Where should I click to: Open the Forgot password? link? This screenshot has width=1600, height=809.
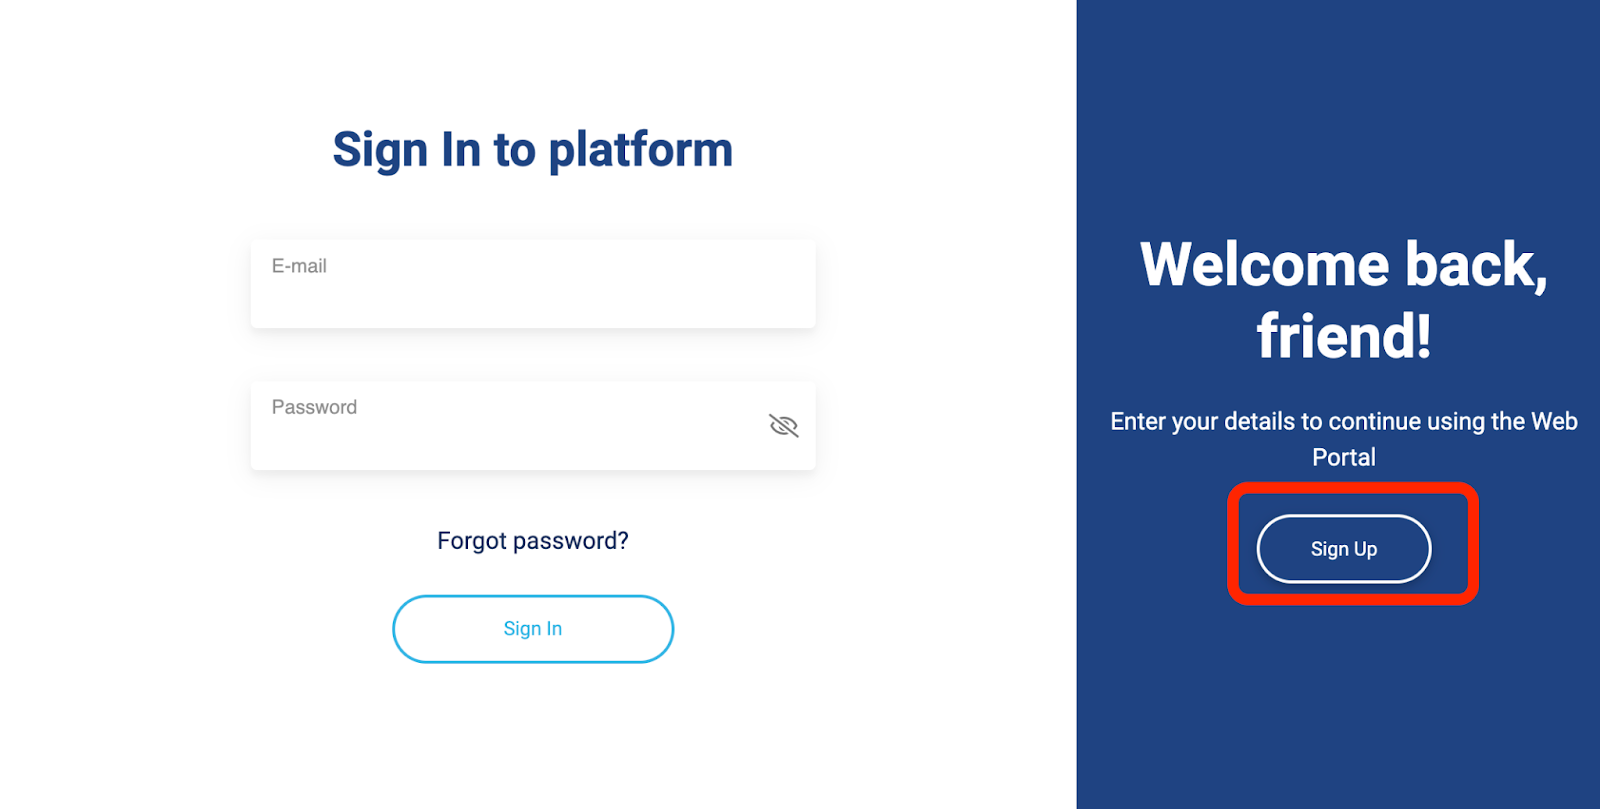[x=533, y=541]
